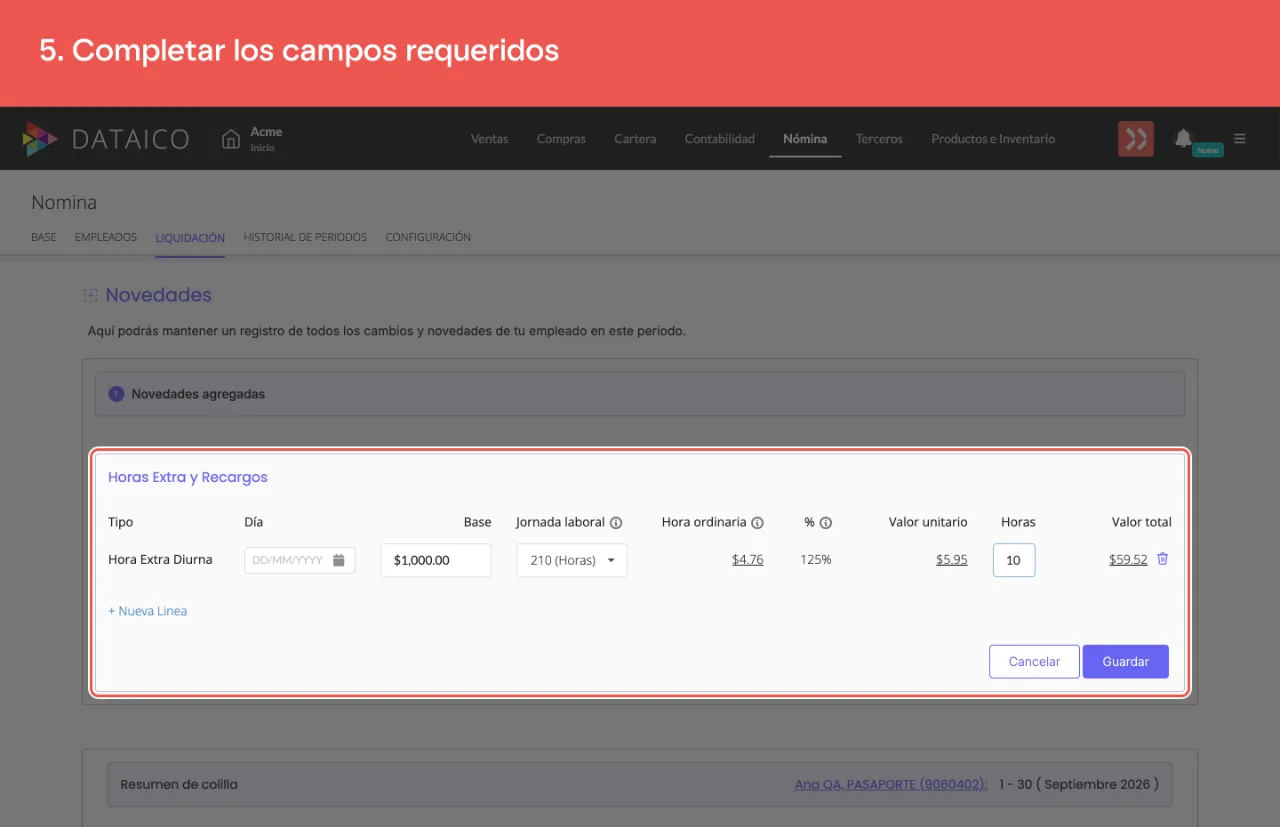The image size is (1280, 827).
Task: Open the Compras menu
Action: click(561, 139)
